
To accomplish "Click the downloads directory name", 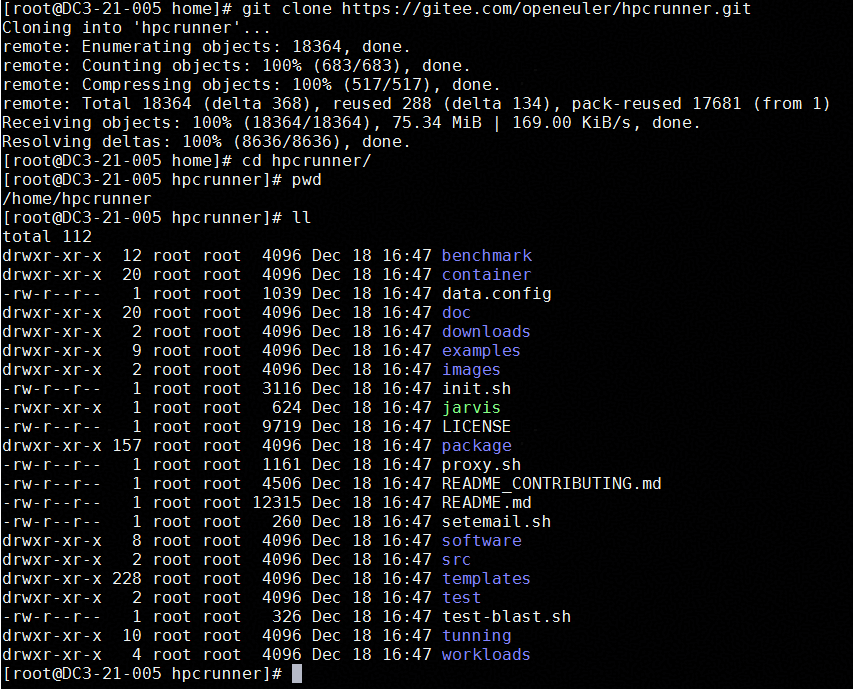I will (486, 332).
